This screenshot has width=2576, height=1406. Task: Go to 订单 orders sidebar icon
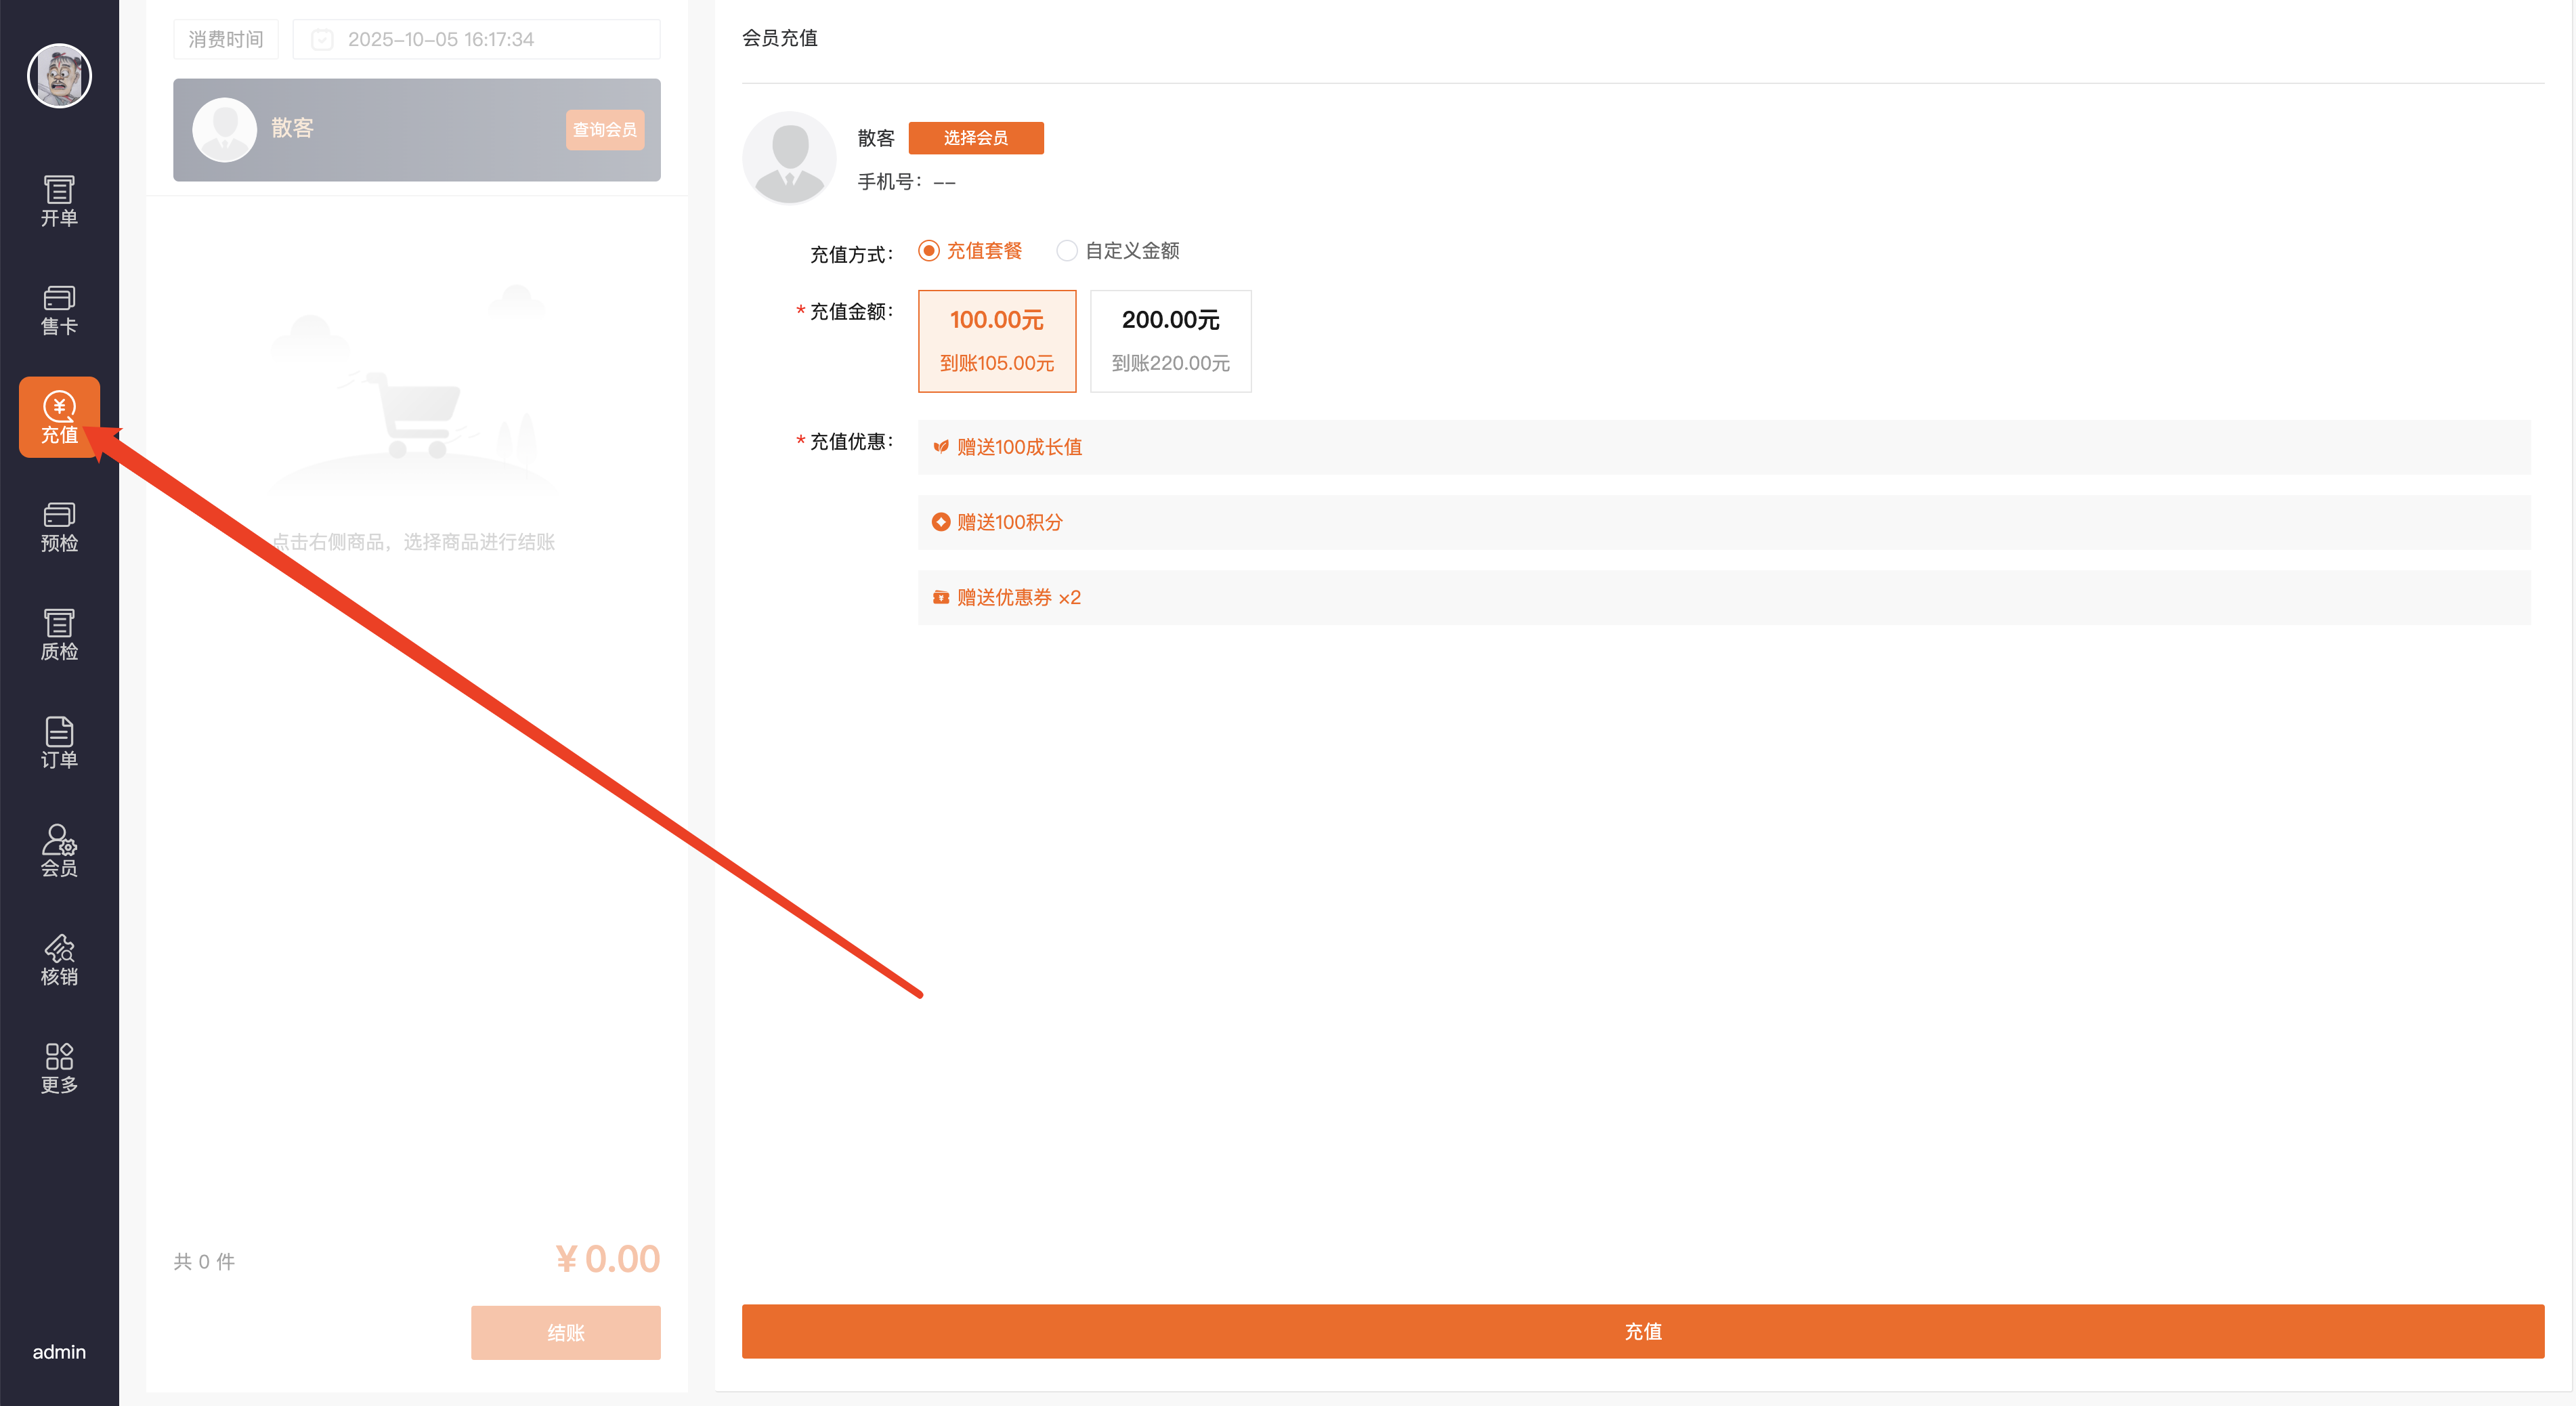[x=59, y=742]
